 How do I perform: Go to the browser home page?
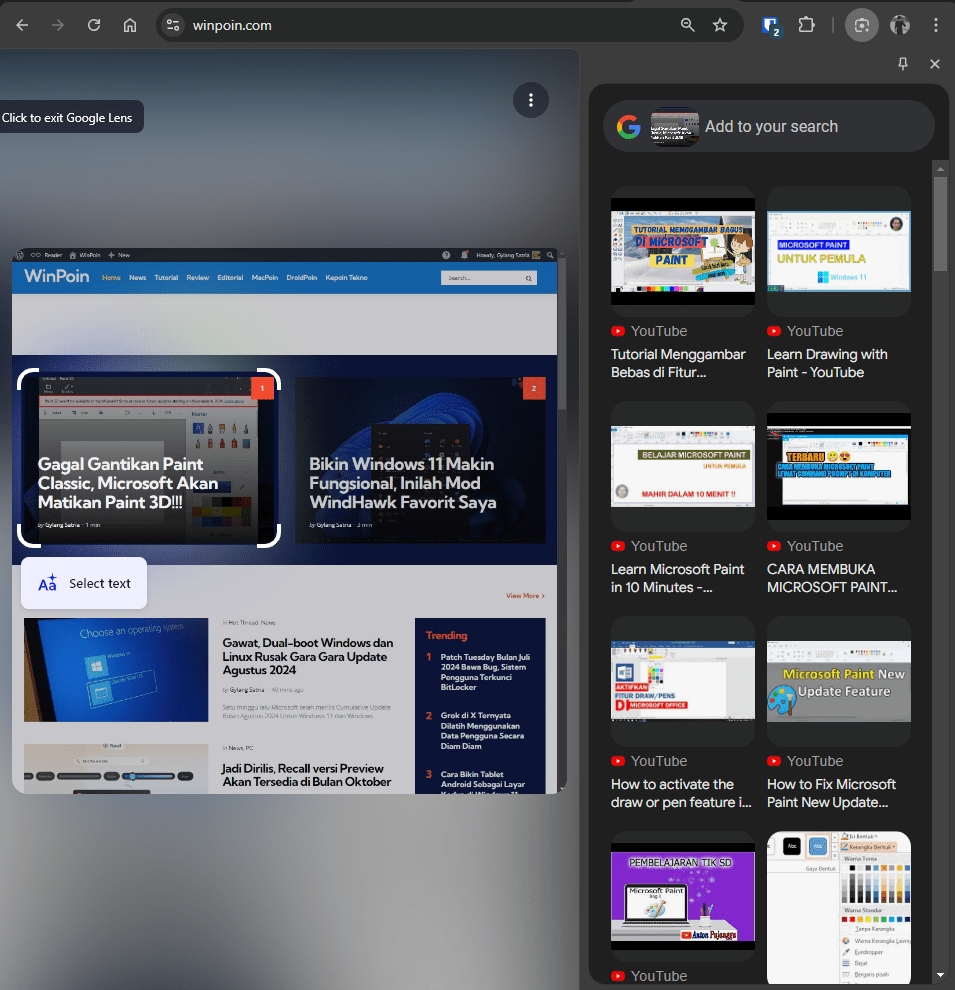pyautogui.click(x=130, y=25)
